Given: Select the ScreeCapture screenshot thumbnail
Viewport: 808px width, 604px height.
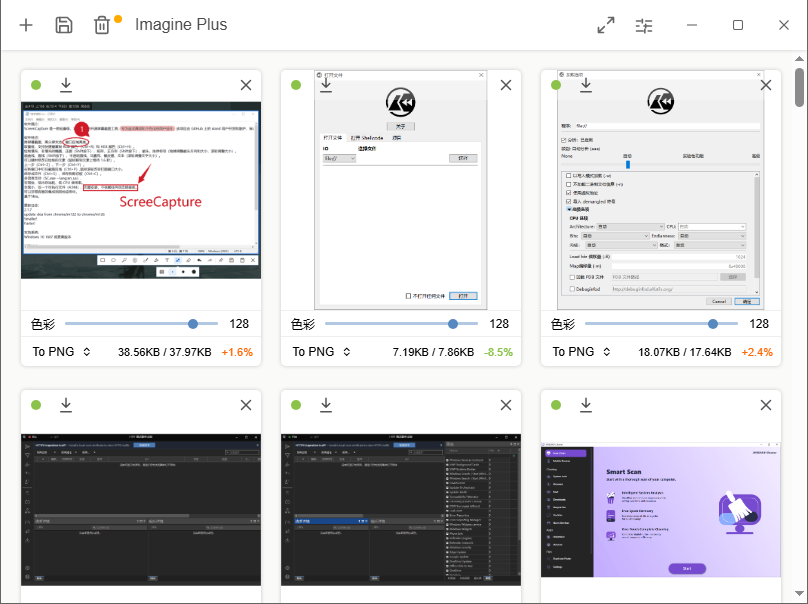Looking at the screenshot, I should click(x=141, y=190).
